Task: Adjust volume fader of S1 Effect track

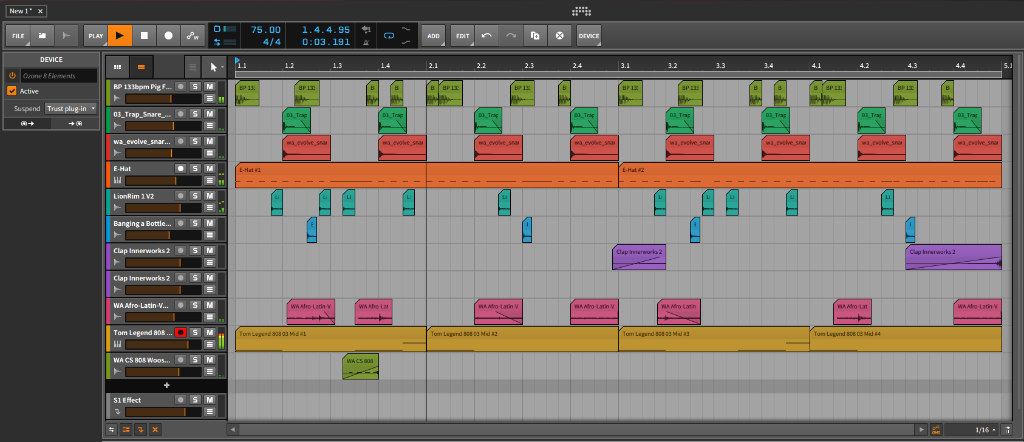Action: (x=163, y=412)
